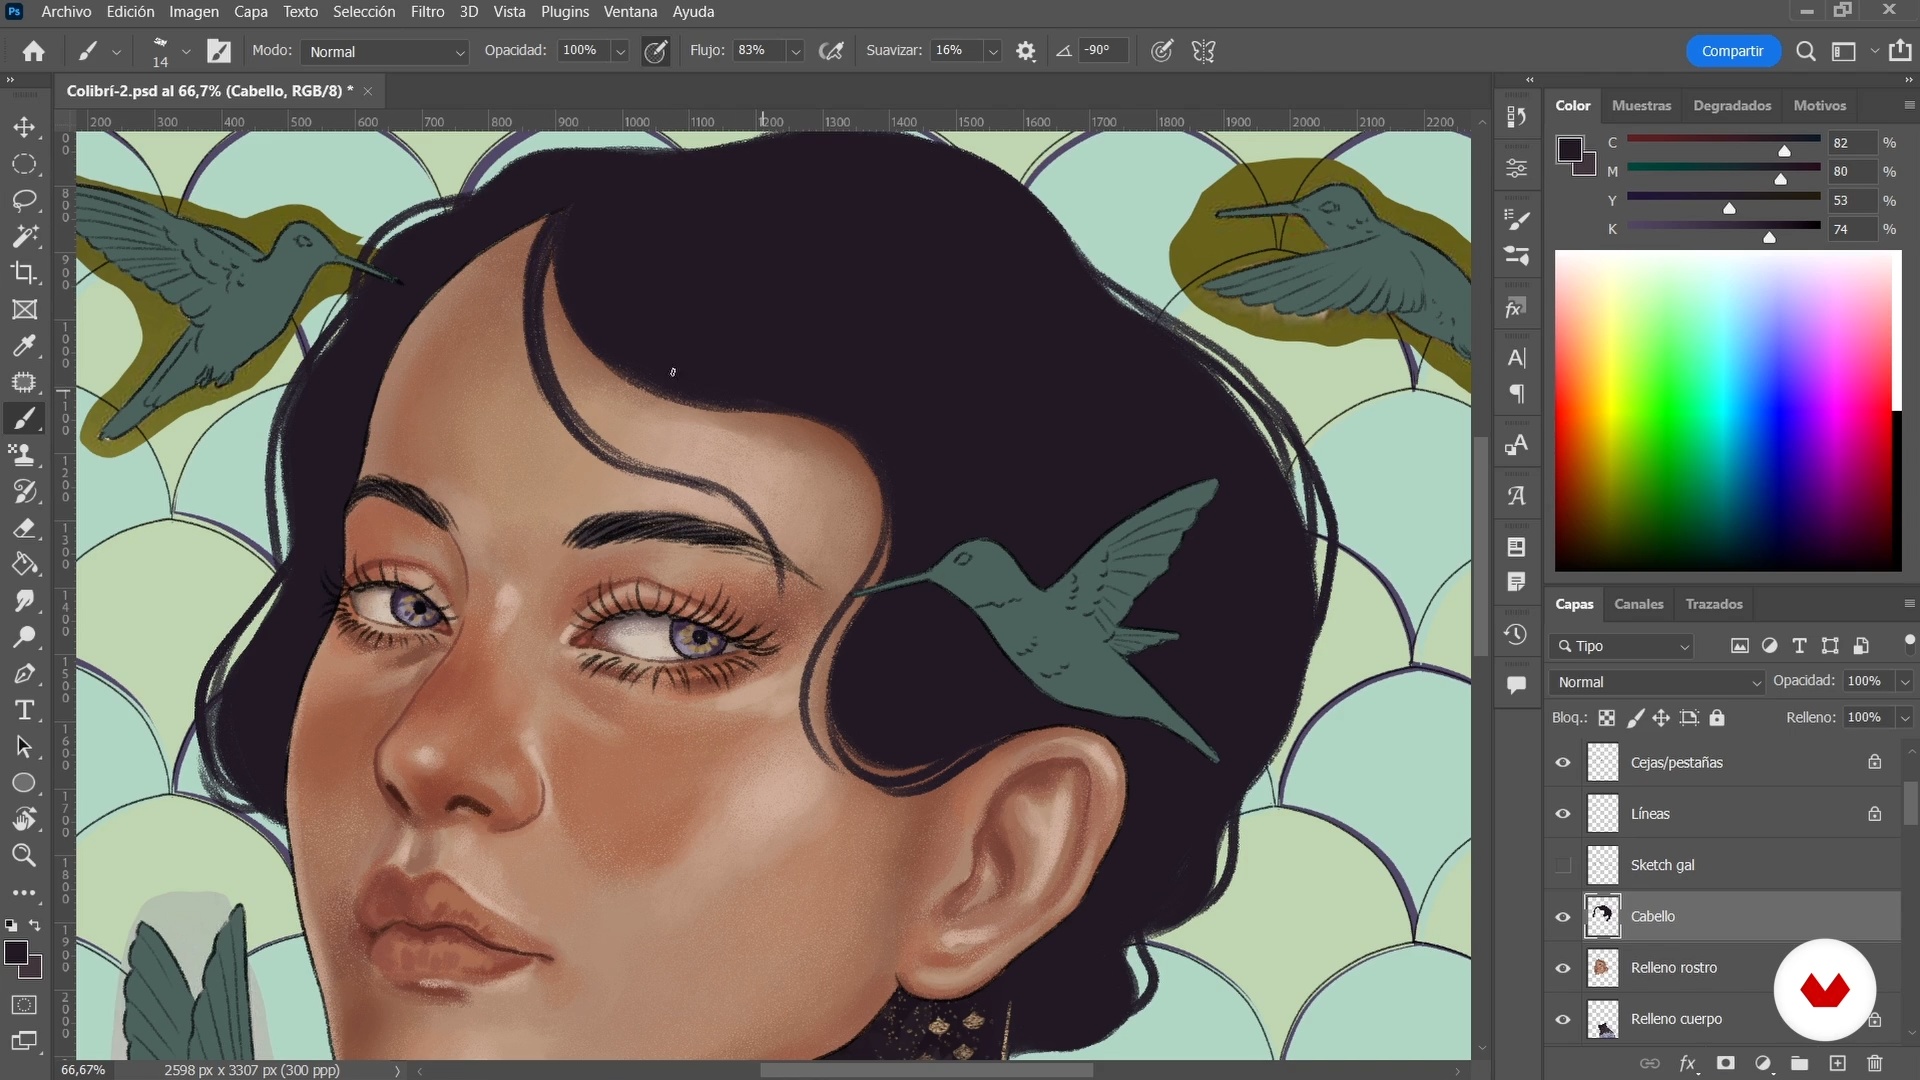Create a new layer with the plus icon
1920x1080 pixels.
coord(1838,1063)
